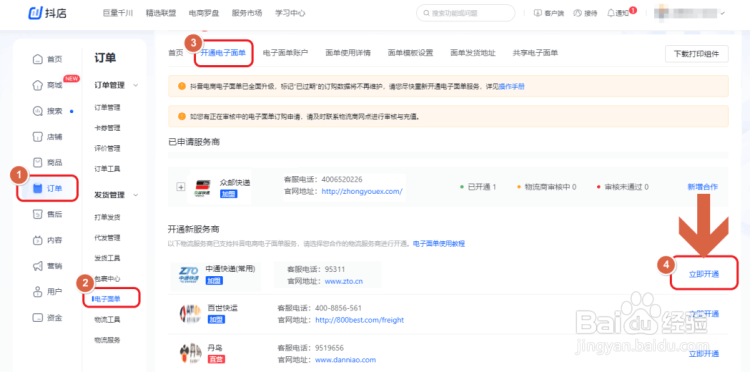Open 精选联盟 in top navigation
750x372 pixels.
(161, 13)
